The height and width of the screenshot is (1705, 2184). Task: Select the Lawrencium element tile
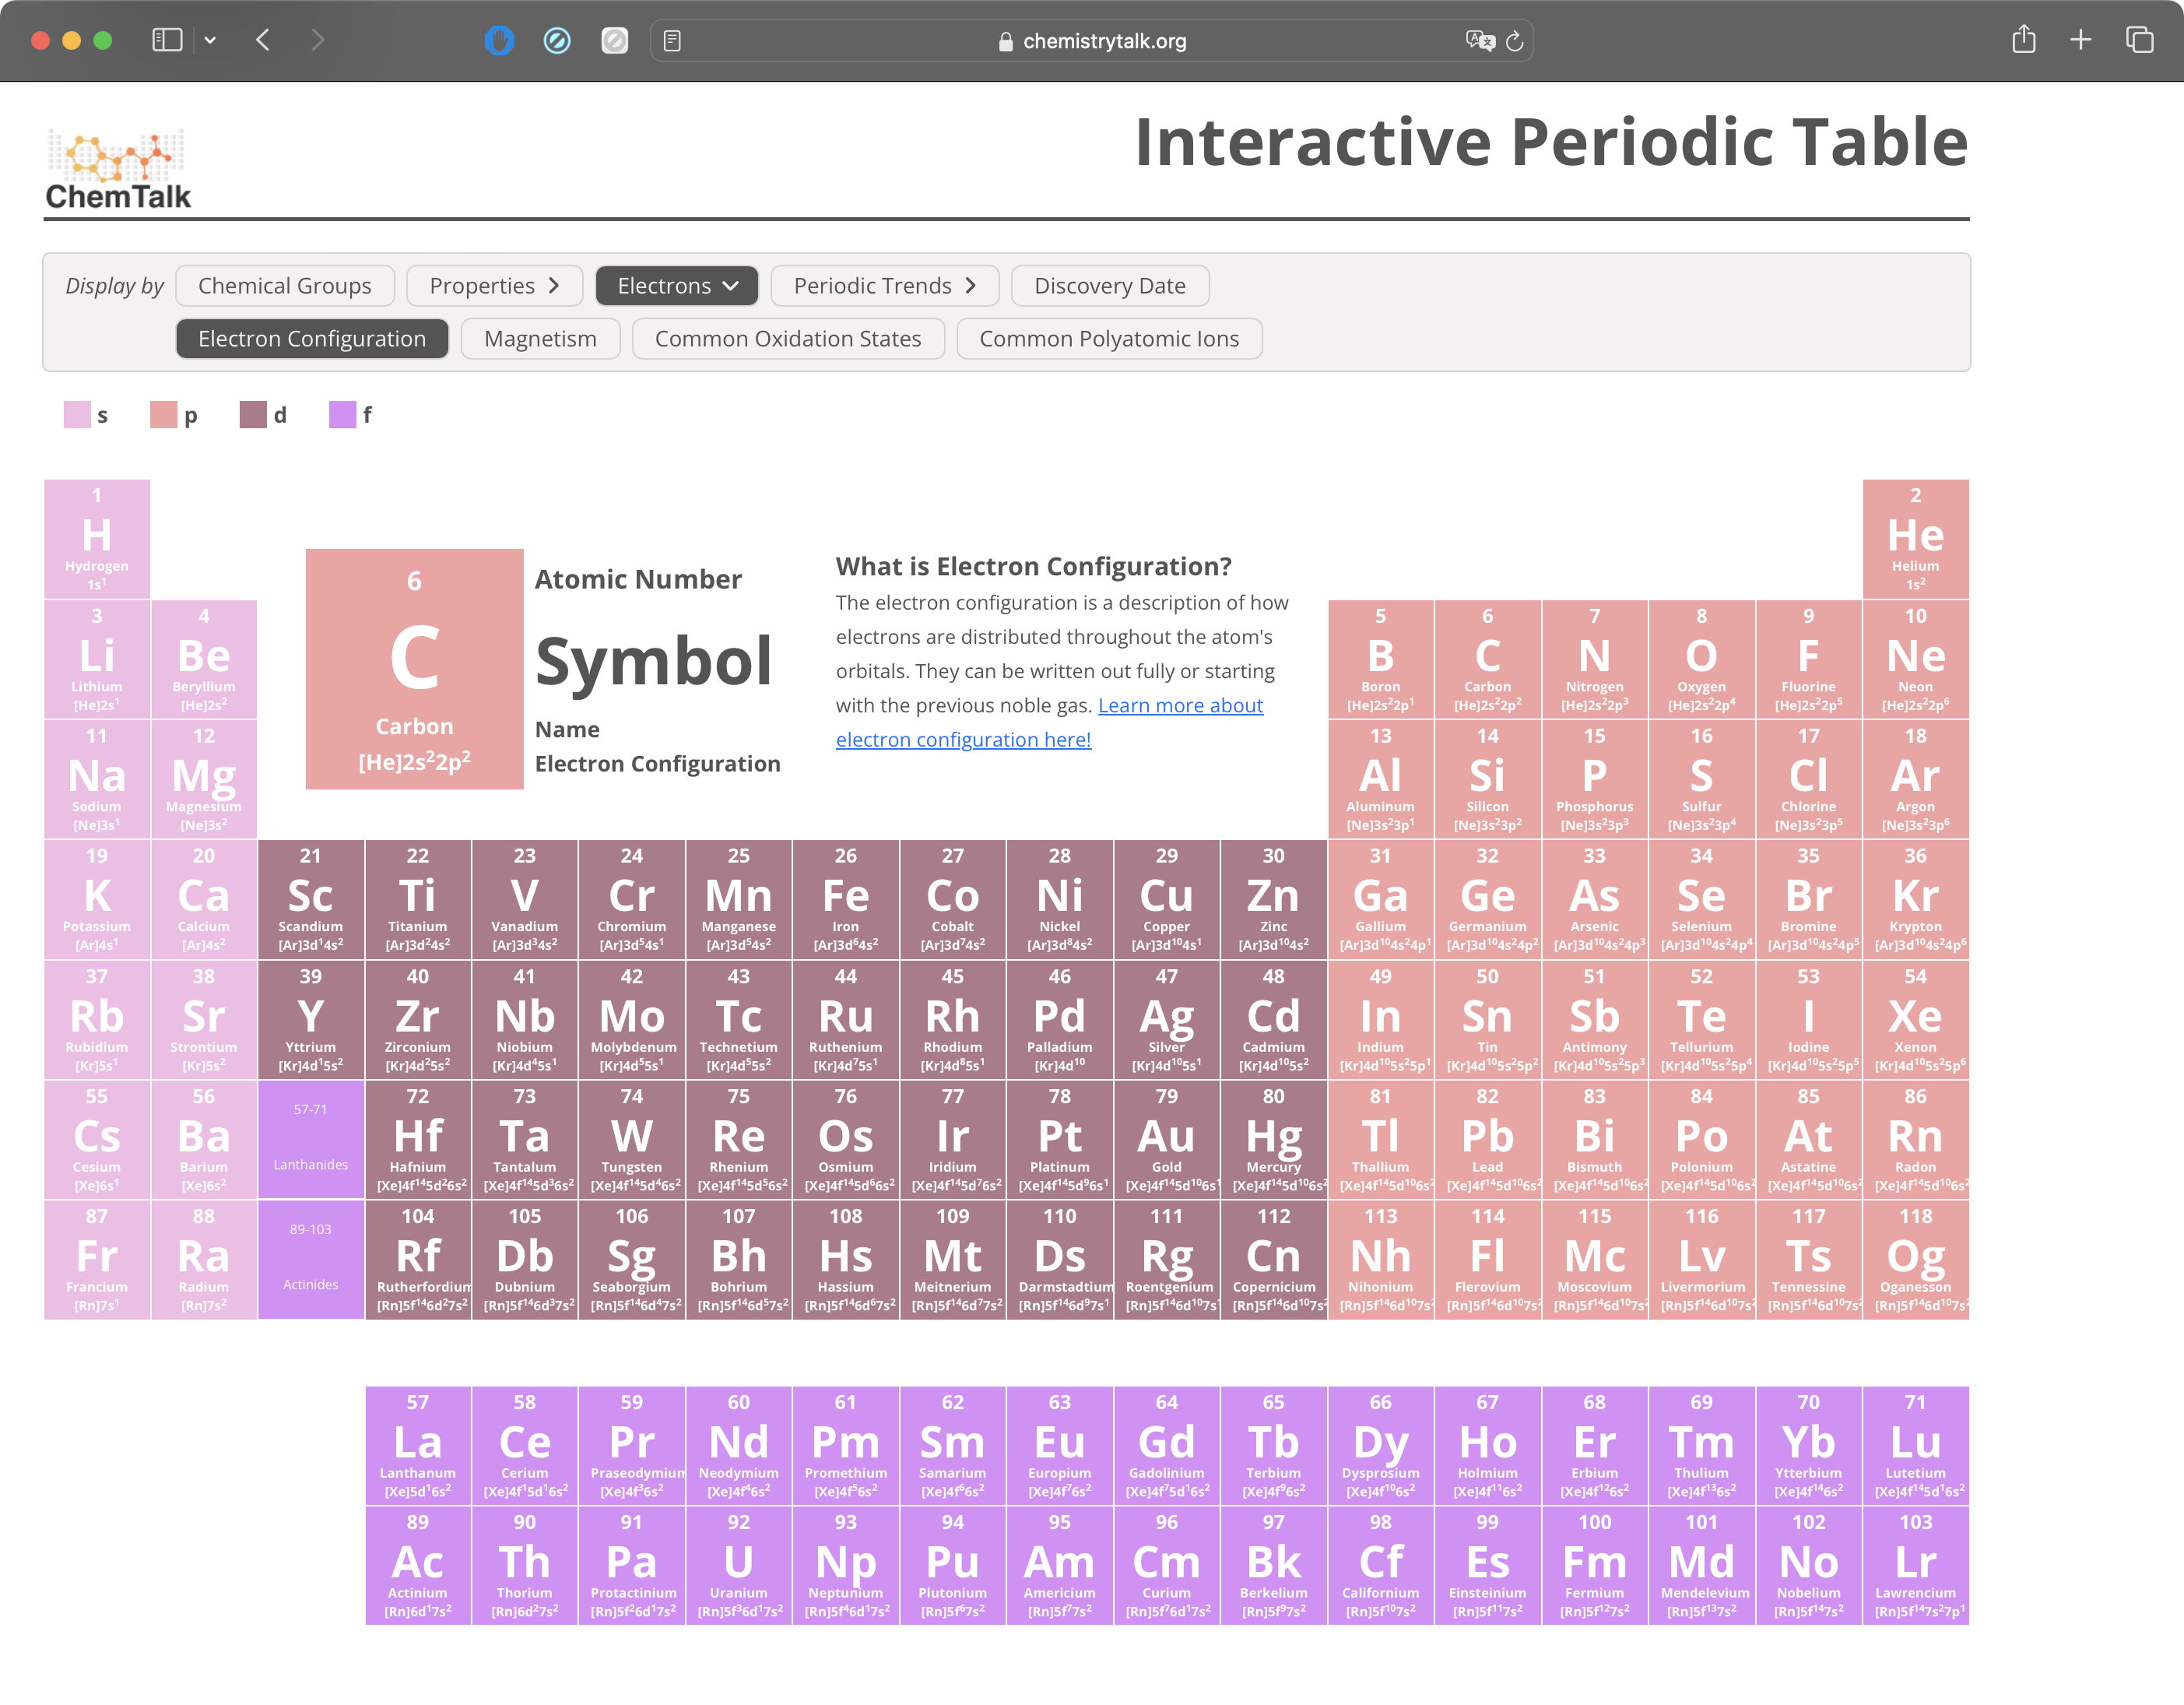[1915, 1565]
